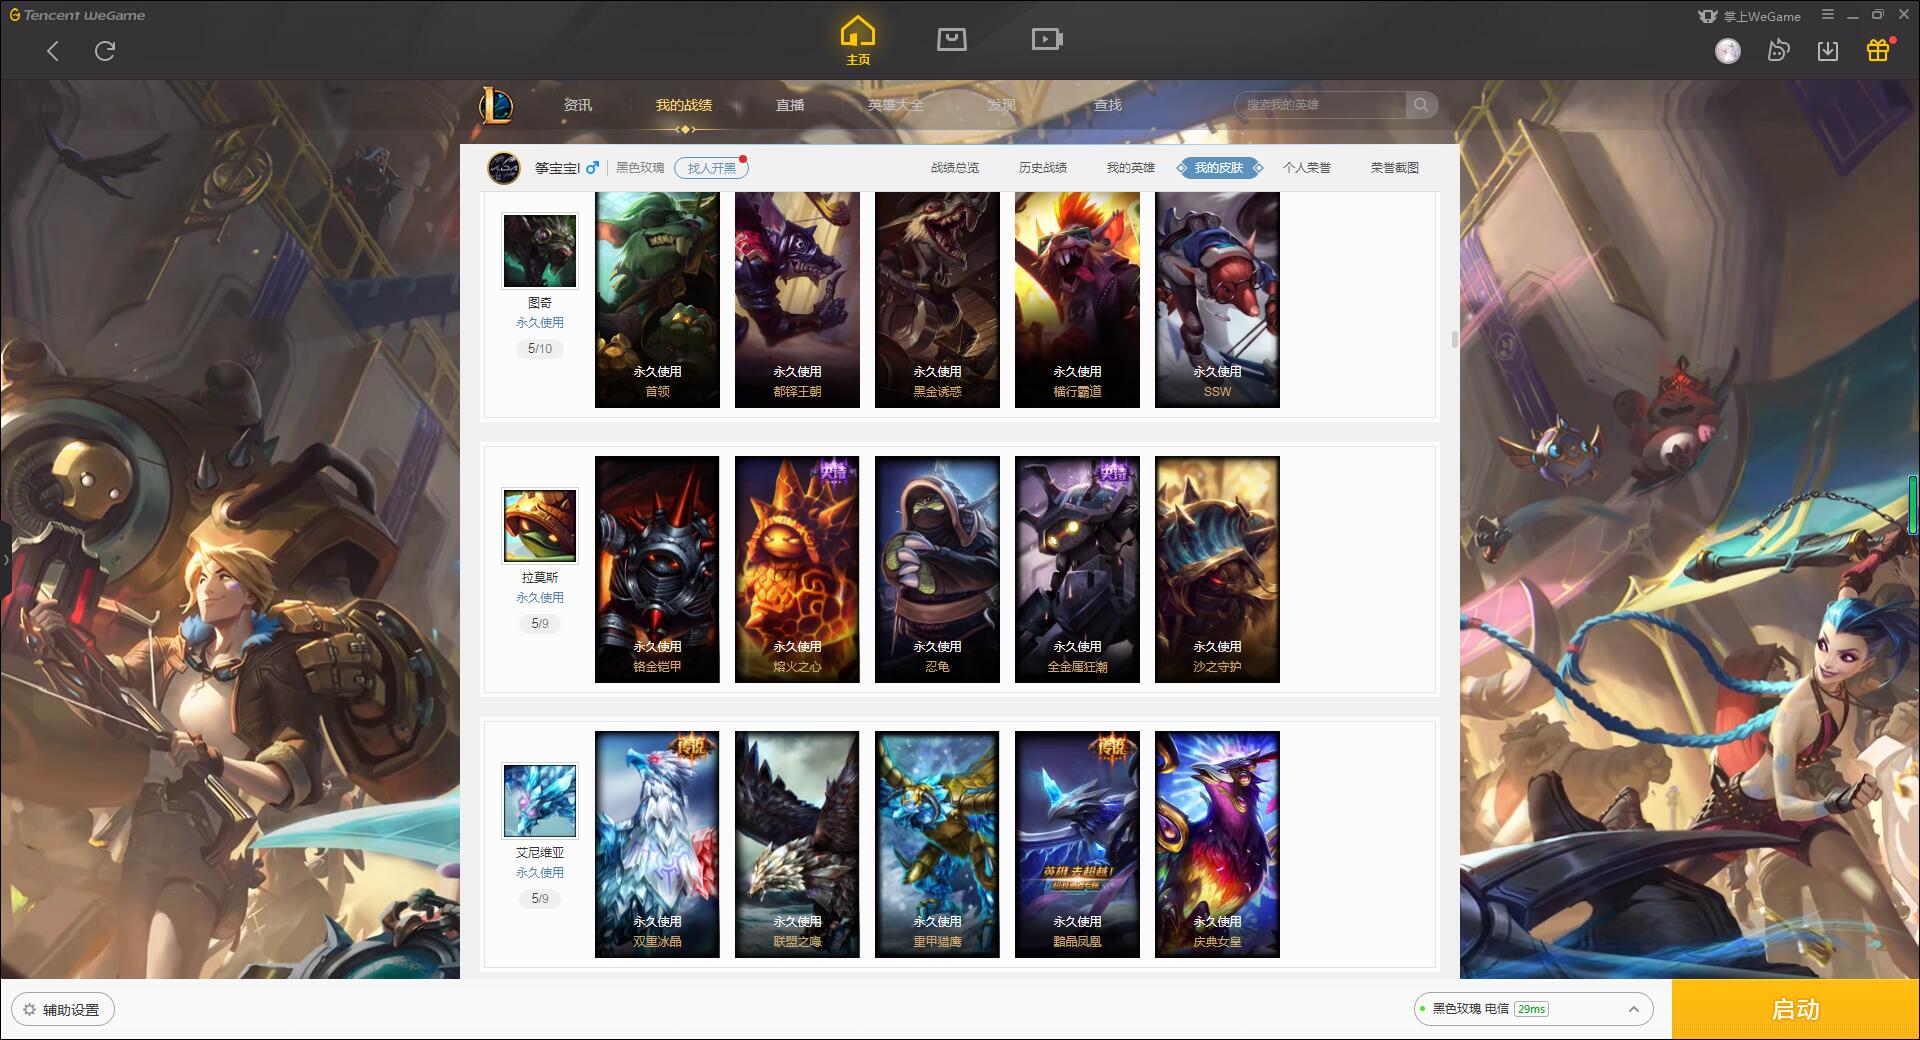The image size is (1920, 1040).
Task: Open the 联盟之隼 skin card
Action: click(x=797, y=845)
